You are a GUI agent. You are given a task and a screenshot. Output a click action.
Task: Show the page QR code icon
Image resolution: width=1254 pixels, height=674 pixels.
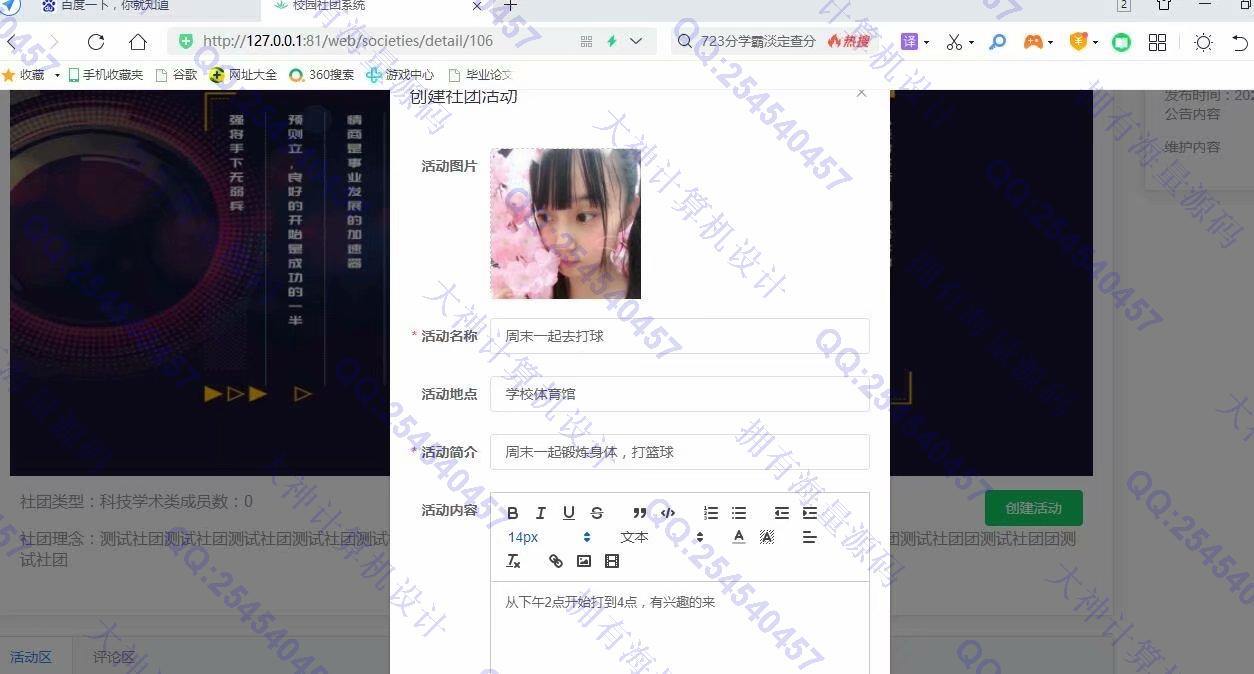(586, 41)
